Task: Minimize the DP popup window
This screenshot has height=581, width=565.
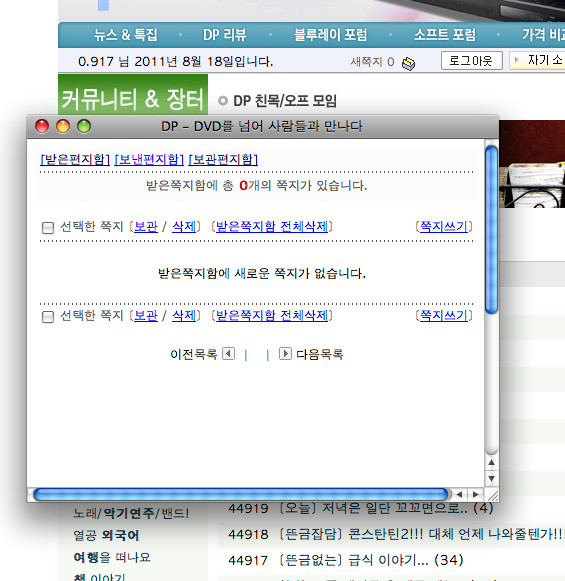Action: [x=63, y=126]
